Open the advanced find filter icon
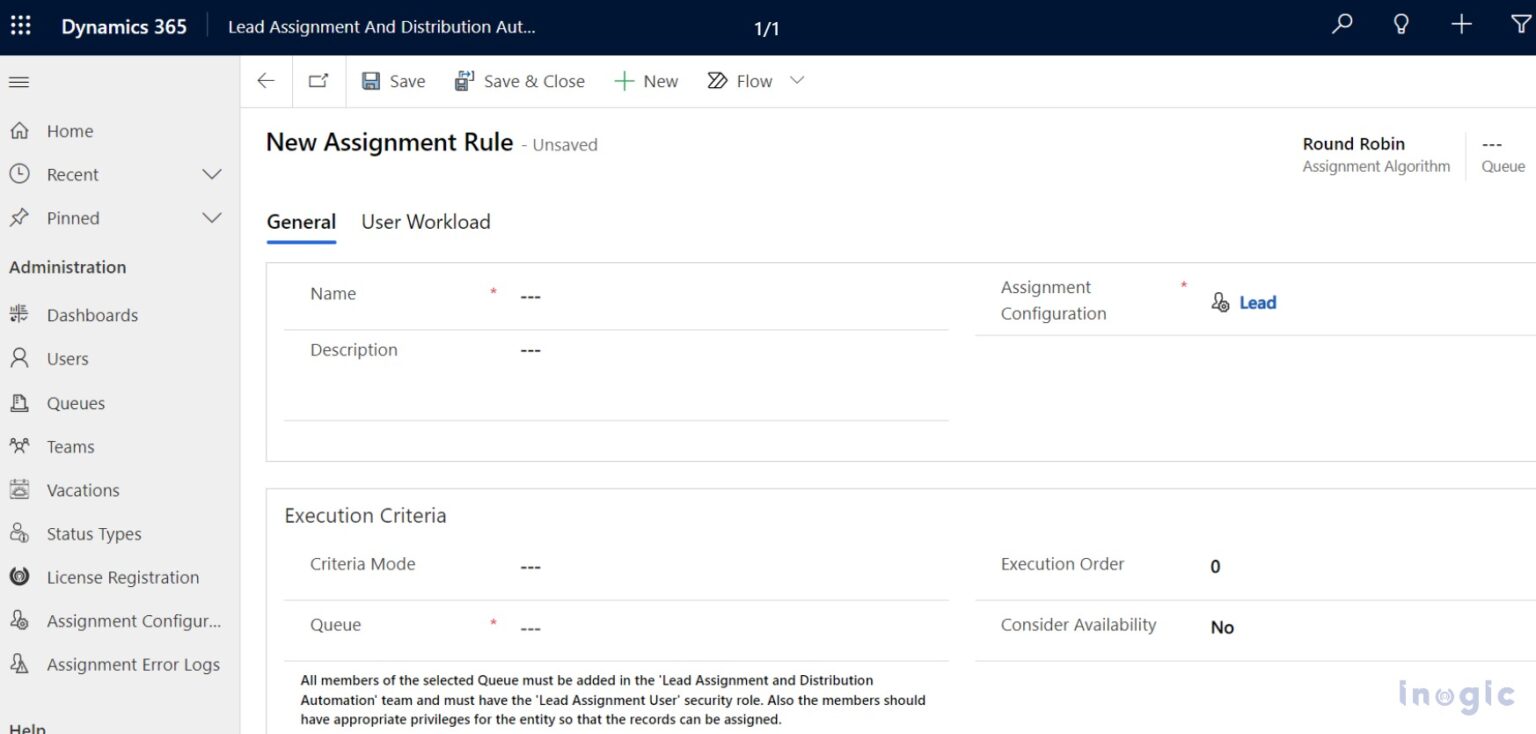Screen dimensions: 1536x734 click(x=1520, y=25)
